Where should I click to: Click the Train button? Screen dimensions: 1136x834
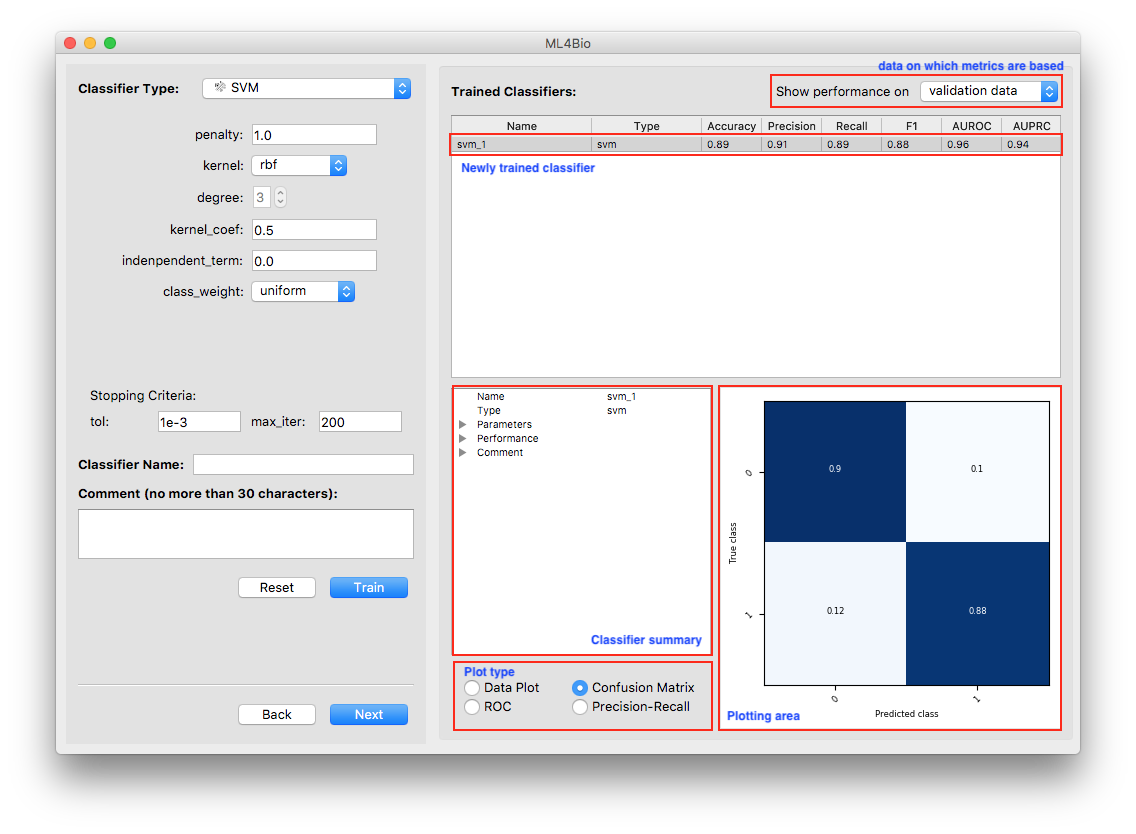[368, 587]
